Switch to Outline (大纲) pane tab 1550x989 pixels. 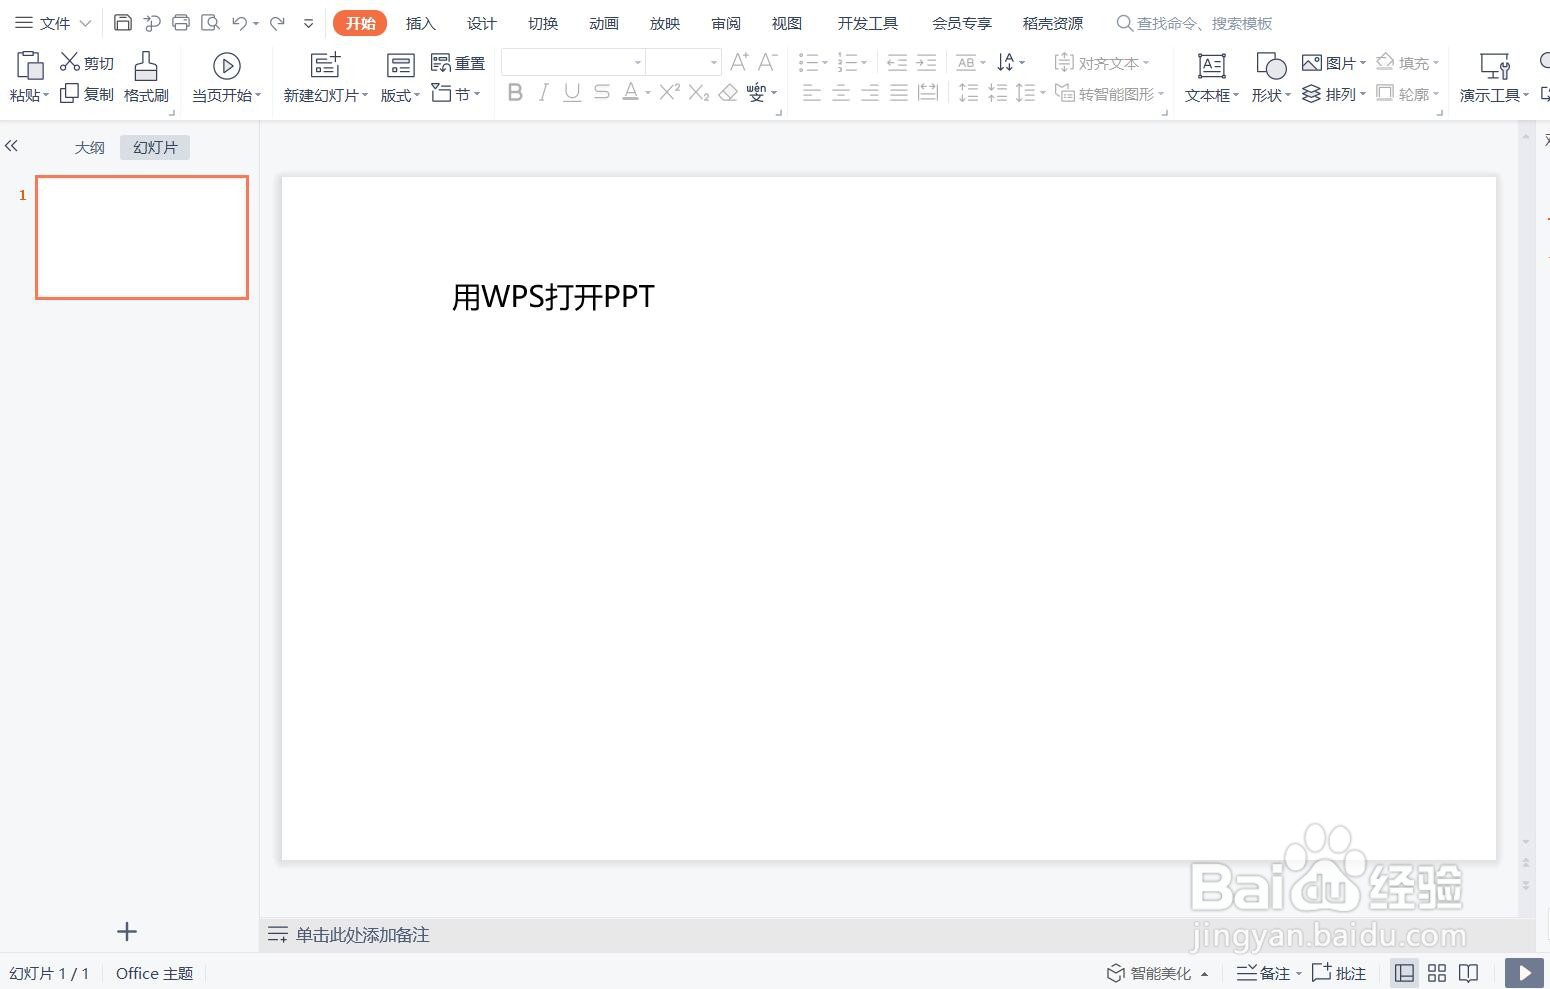pyautogui.click(x=89, y=147)
